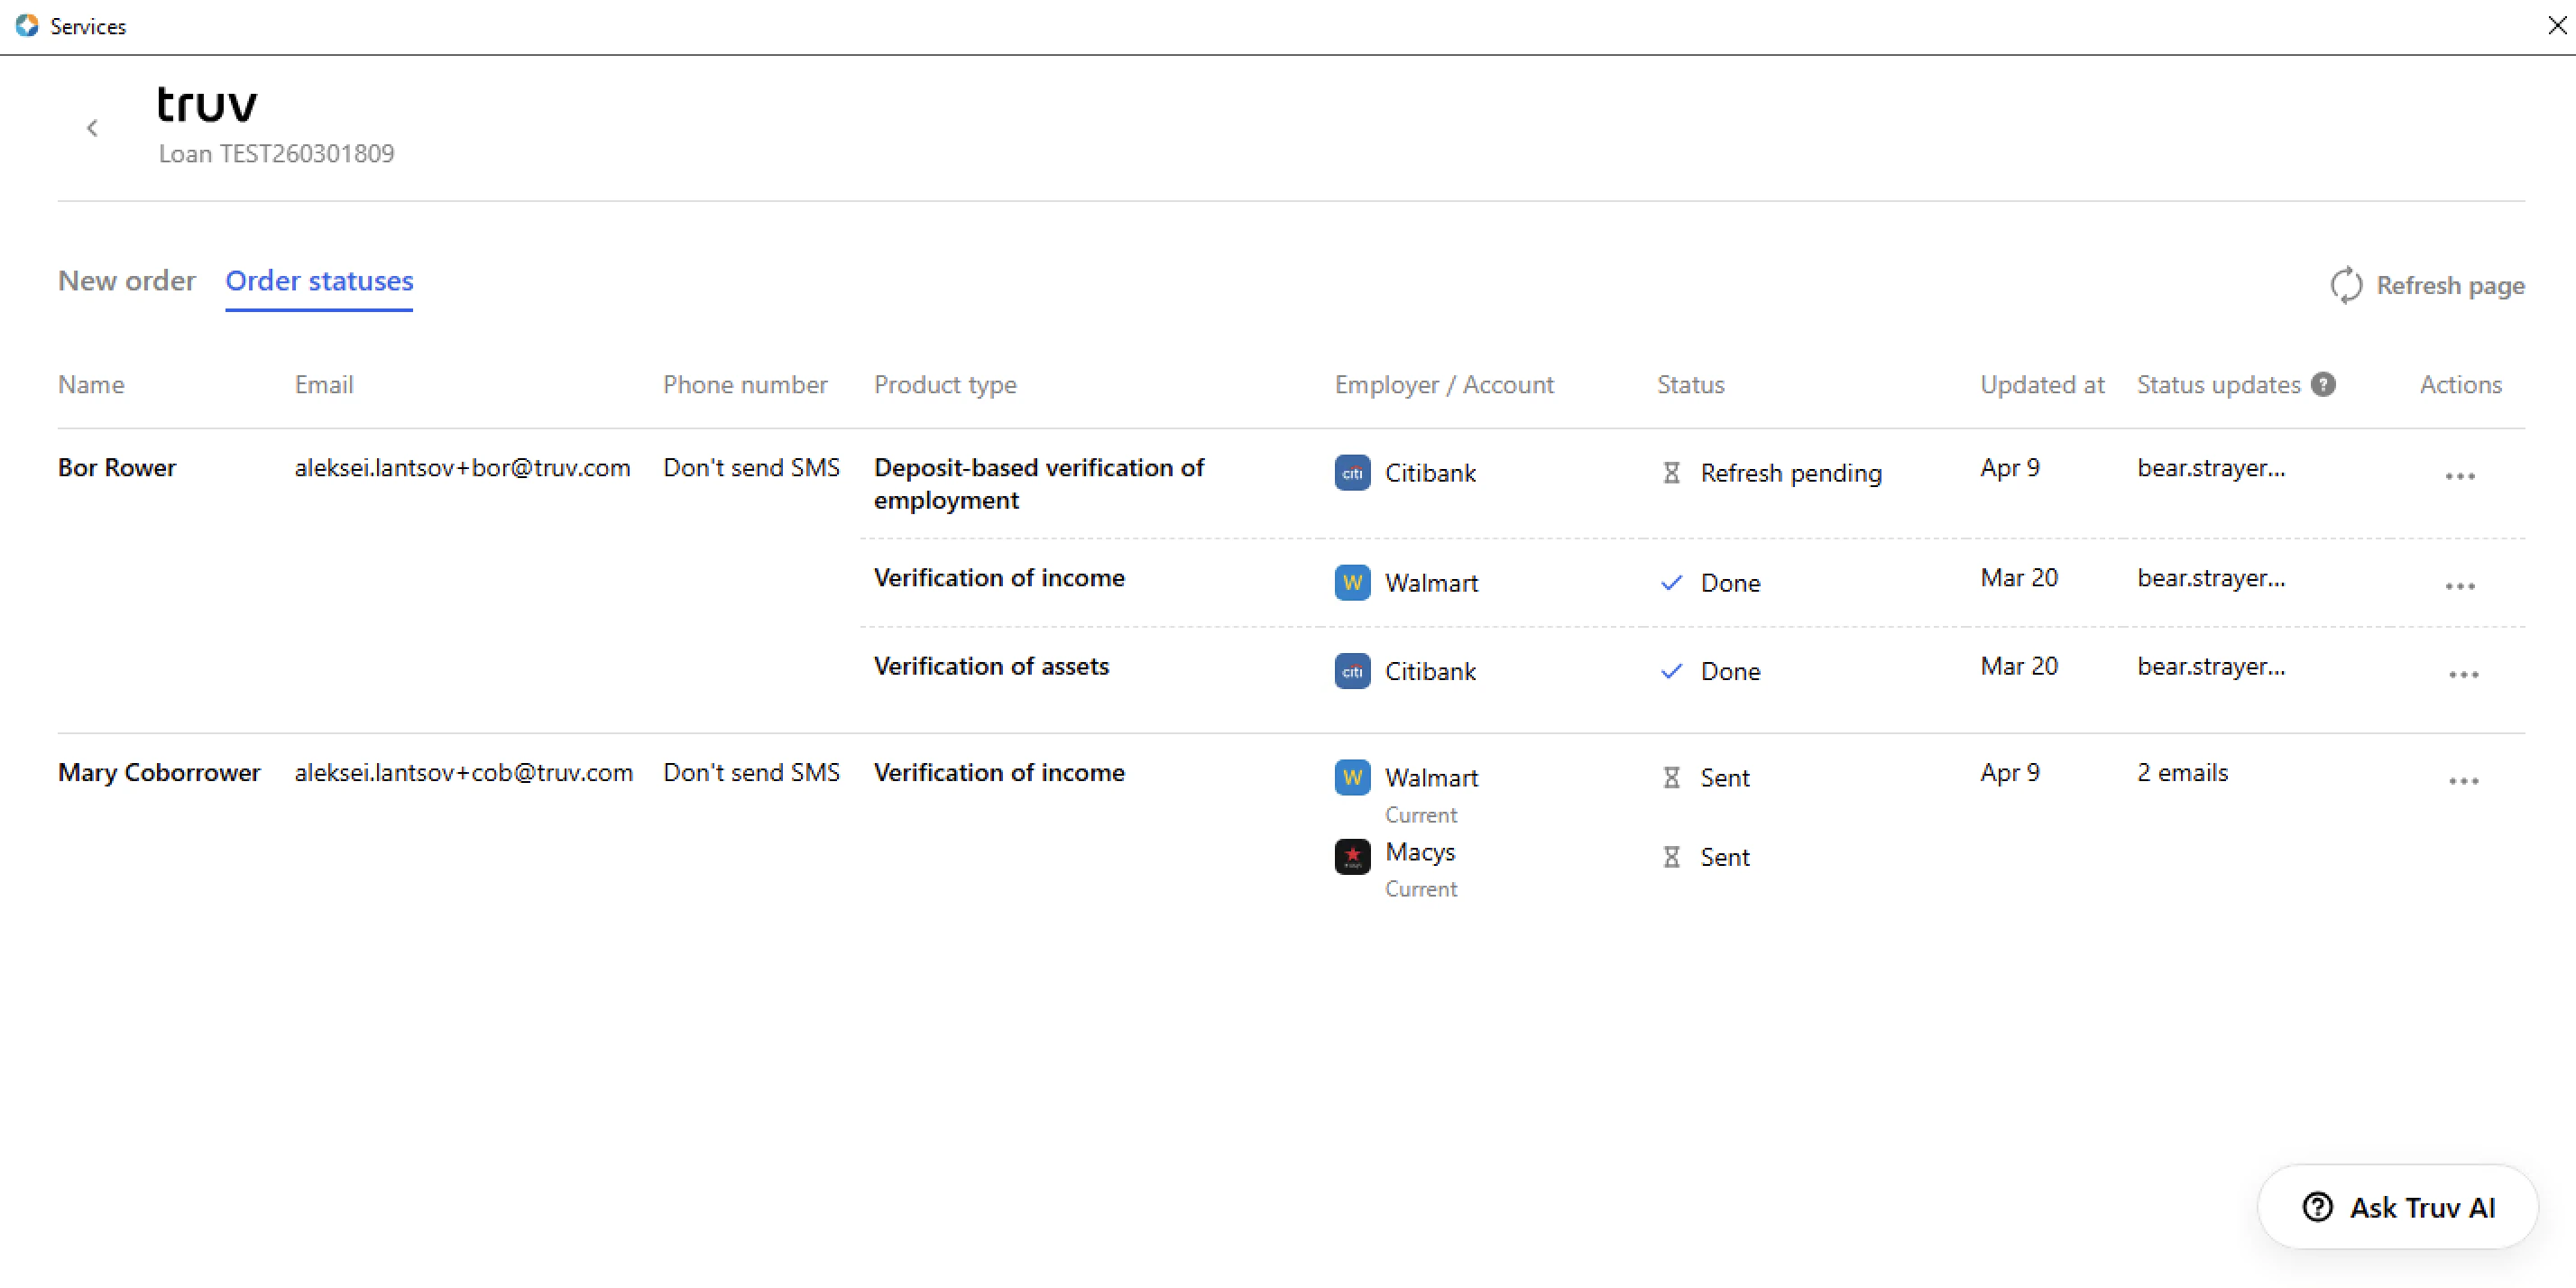Viewport: 2576px width, 1288px height.
Task: Click the back arrow beside the truv heading
Action: [92, 128]
